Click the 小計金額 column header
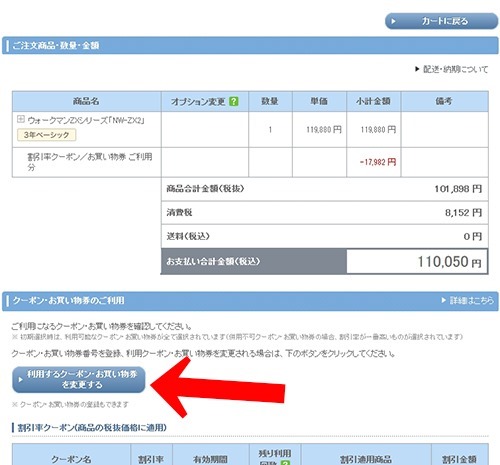 (x=373, y=101)
